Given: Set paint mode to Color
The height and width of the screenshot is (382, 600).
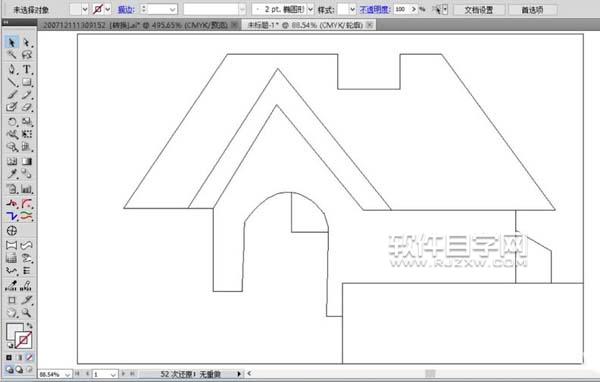Looking at the screenshot, I should (9, 358).
